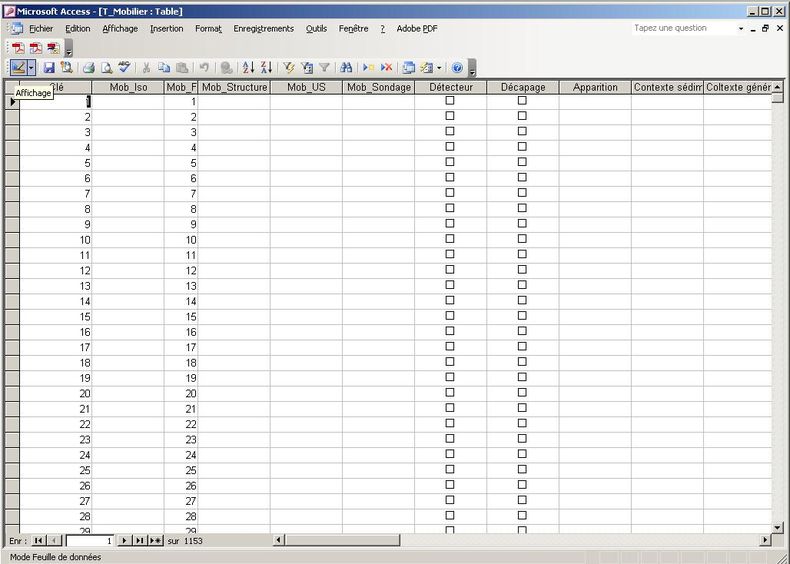Go to last record navigation button
Screen dimensions: 790x564
click(x=140, y=541)
